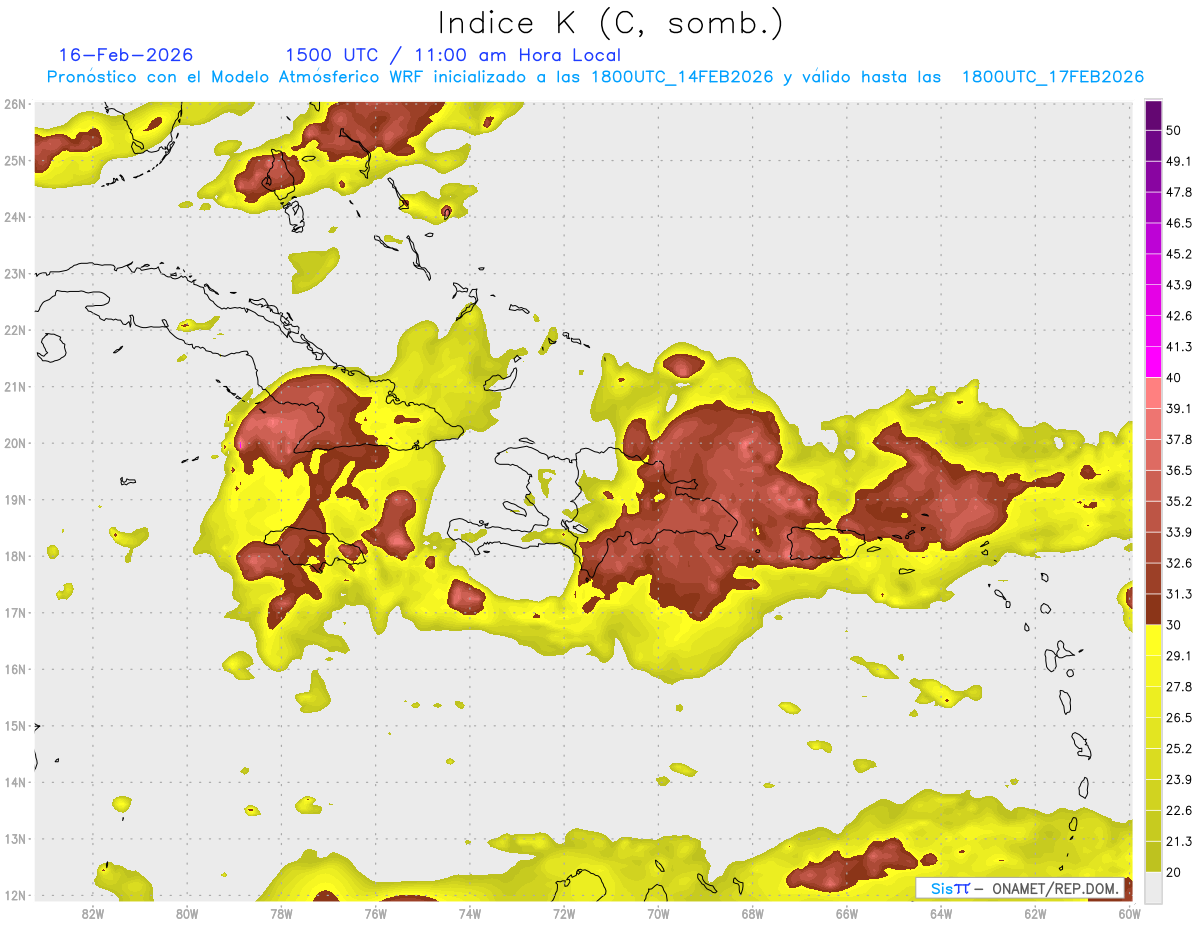The width and height of the screenshot is (1200, 927).
Task: Click the latitude label "17N"
Action: click(x=15, y=613)
